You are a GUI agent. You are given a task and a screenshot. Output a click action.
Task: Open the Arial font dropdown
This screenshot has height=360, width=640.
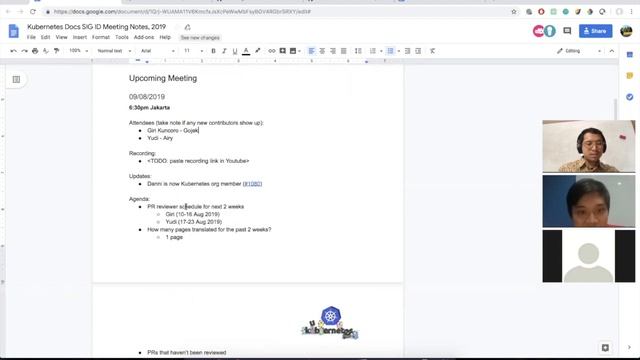pos(158,51)
